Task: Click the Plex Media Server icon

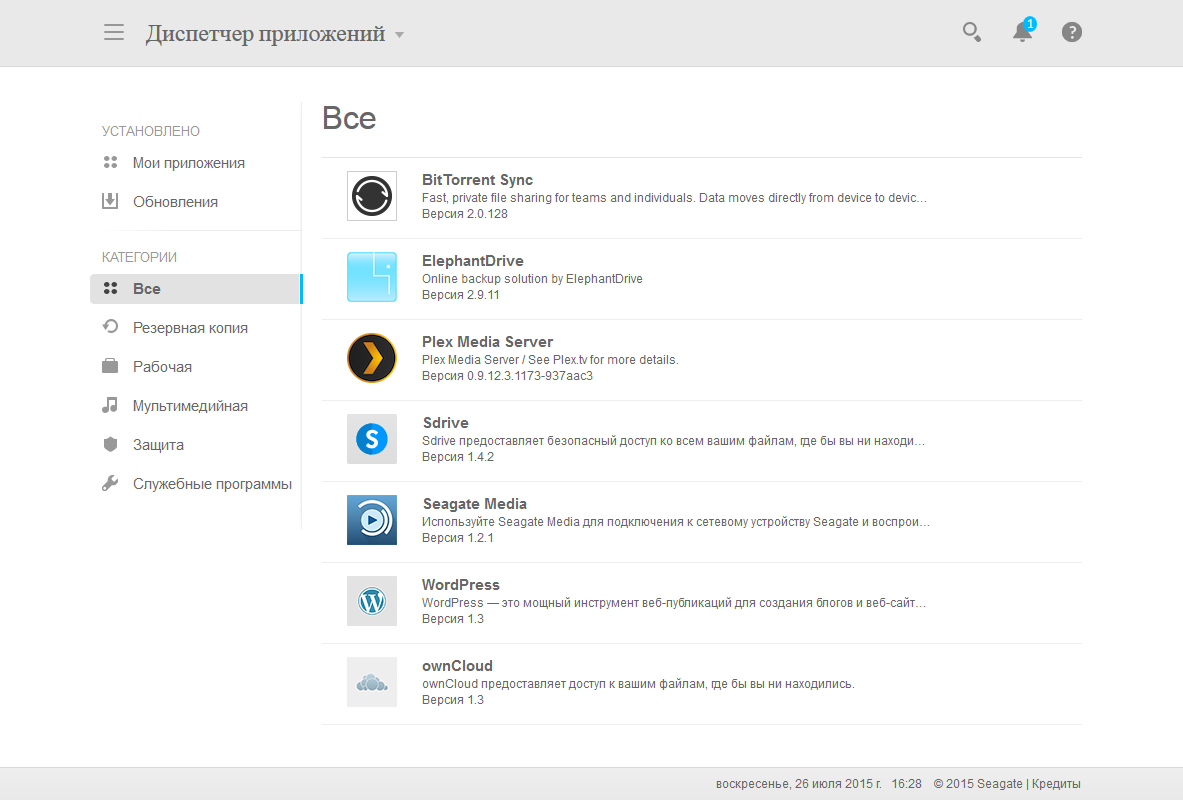Action: 372,358
